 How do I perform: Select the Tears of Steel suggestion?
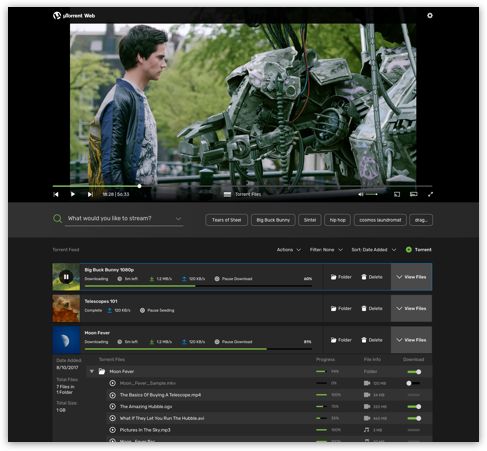[x=226, y=220]
